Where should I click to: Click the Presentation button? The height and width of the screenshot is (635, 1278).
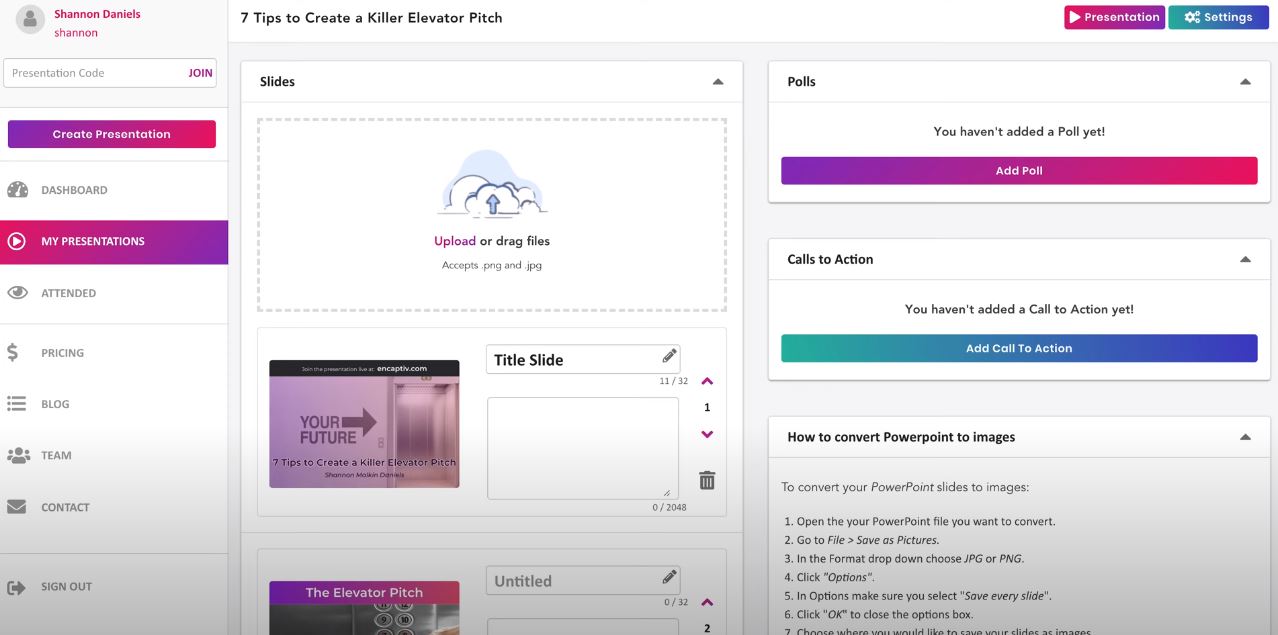1114,17
